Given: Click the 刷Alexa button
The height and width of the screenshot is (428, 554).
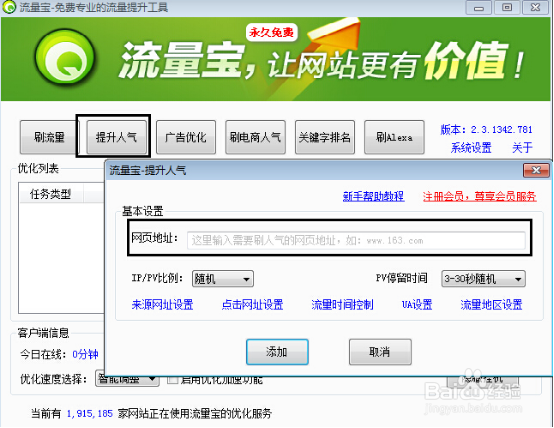Looking at the screenshot, I should [394, 137].
